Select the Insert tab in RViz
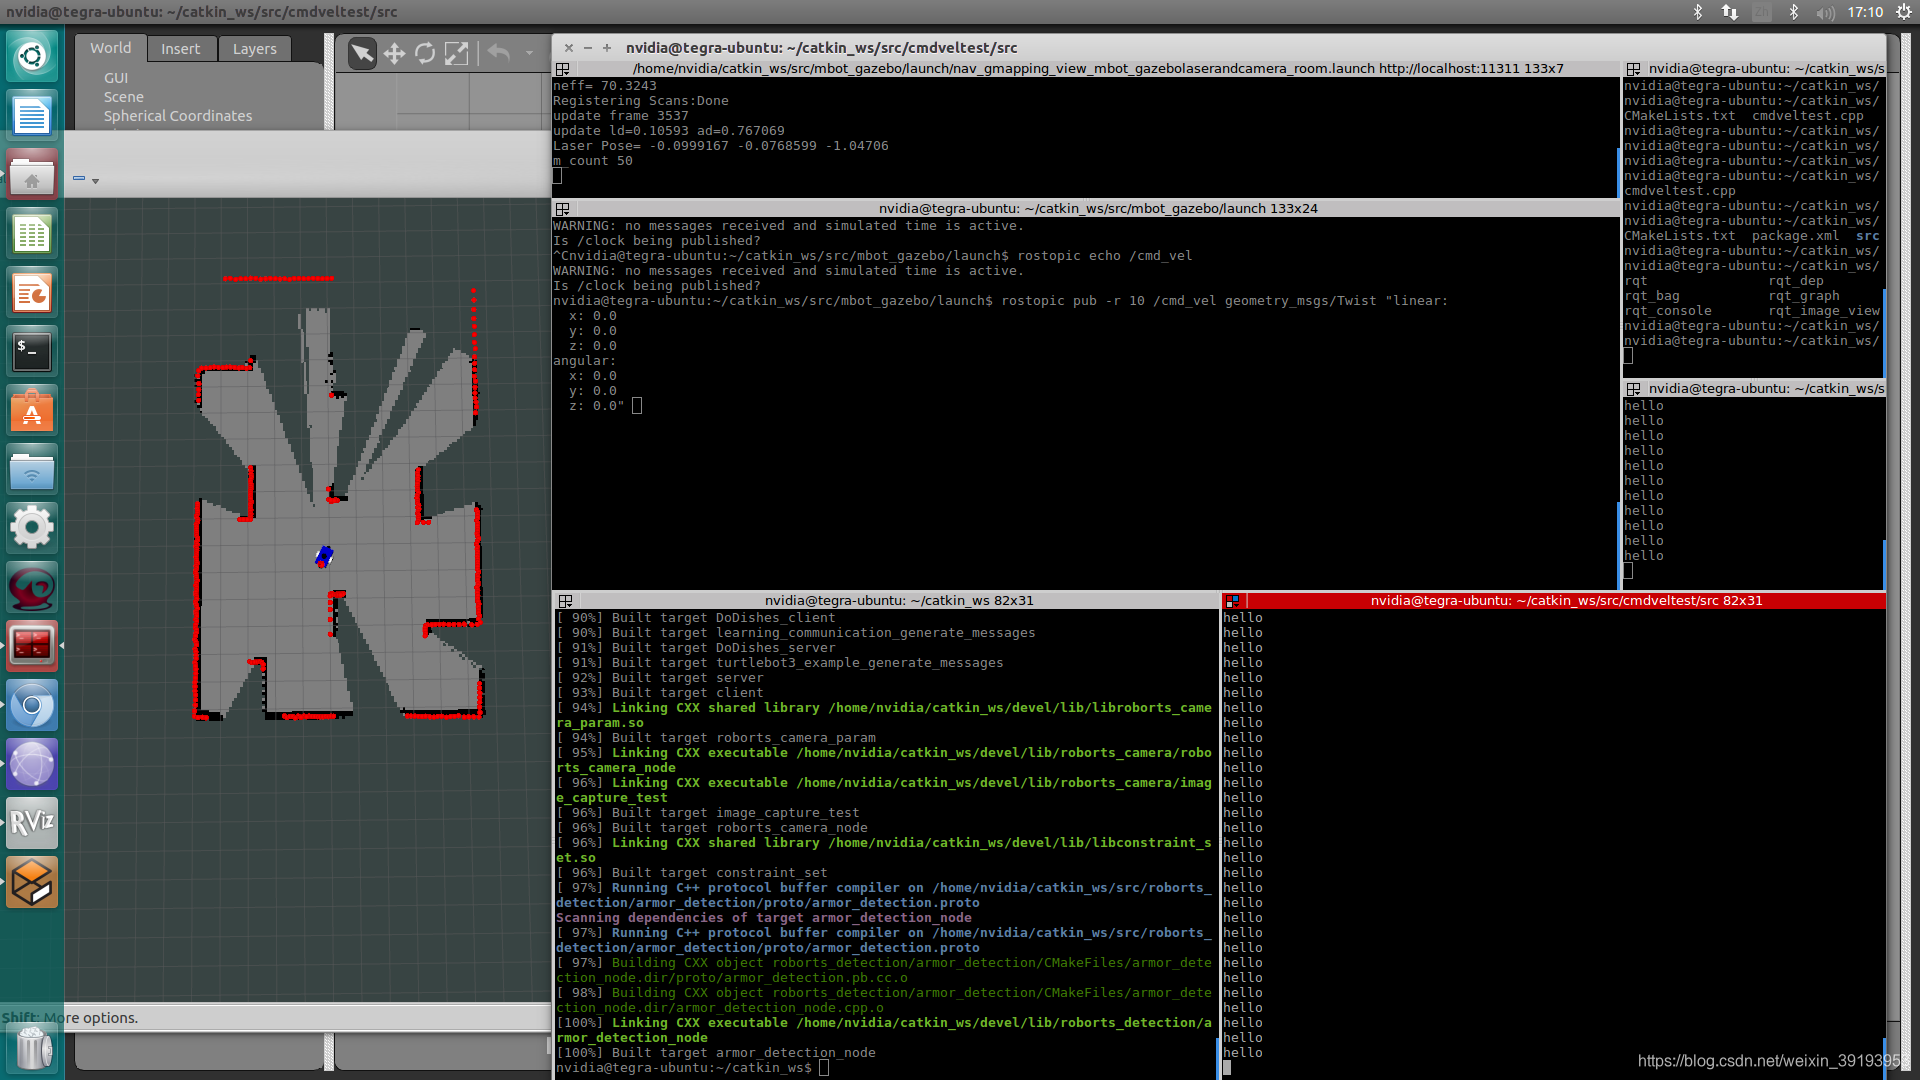This screenshot has height=1080, width=1920. pyautogui.click(x=181, y=49)
